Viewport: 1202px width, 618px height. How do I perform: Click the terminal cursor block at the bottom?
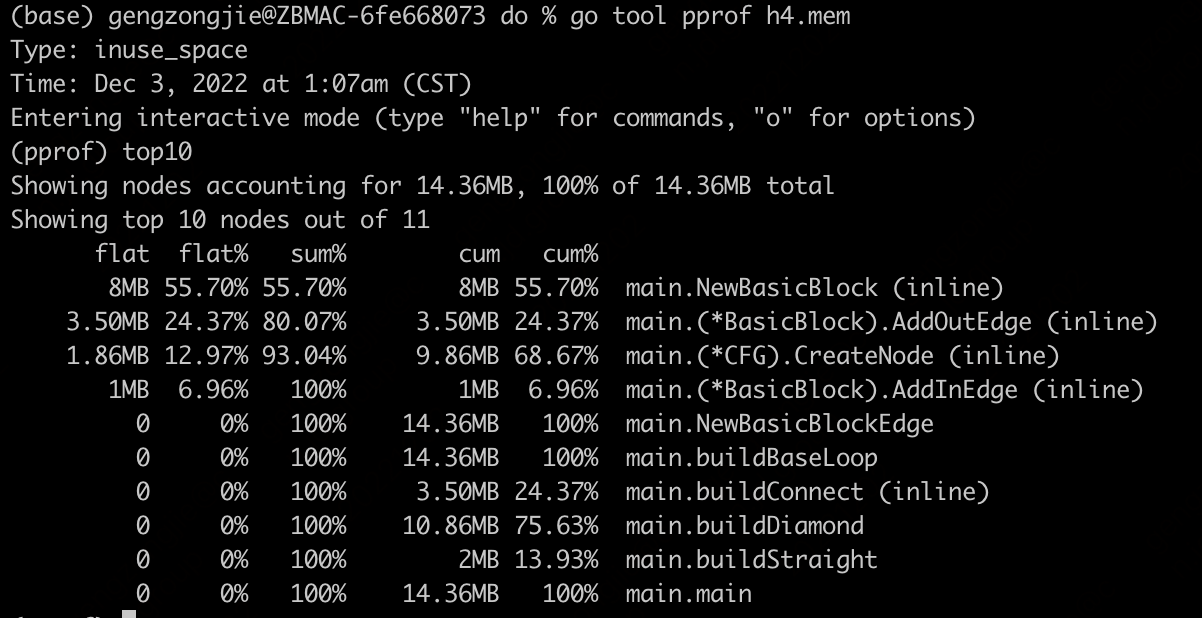128,612
